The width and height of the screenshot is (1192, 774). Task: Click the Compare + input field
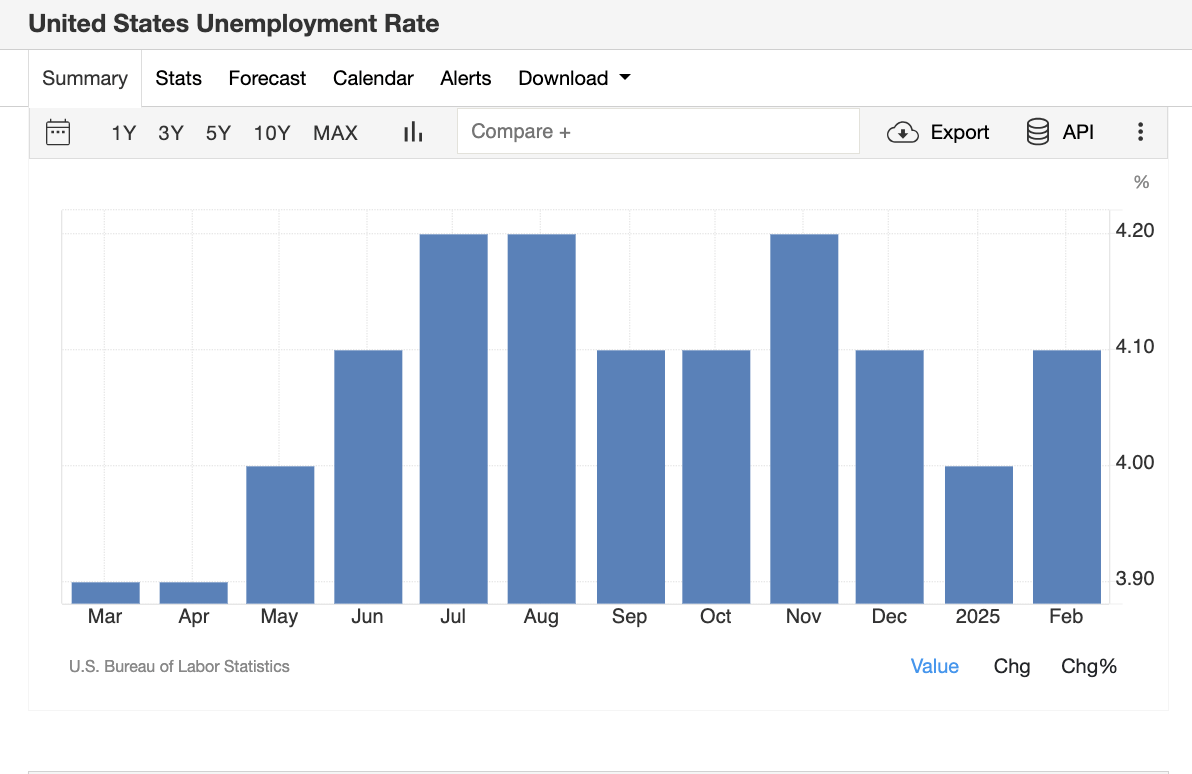click(658, 131)
